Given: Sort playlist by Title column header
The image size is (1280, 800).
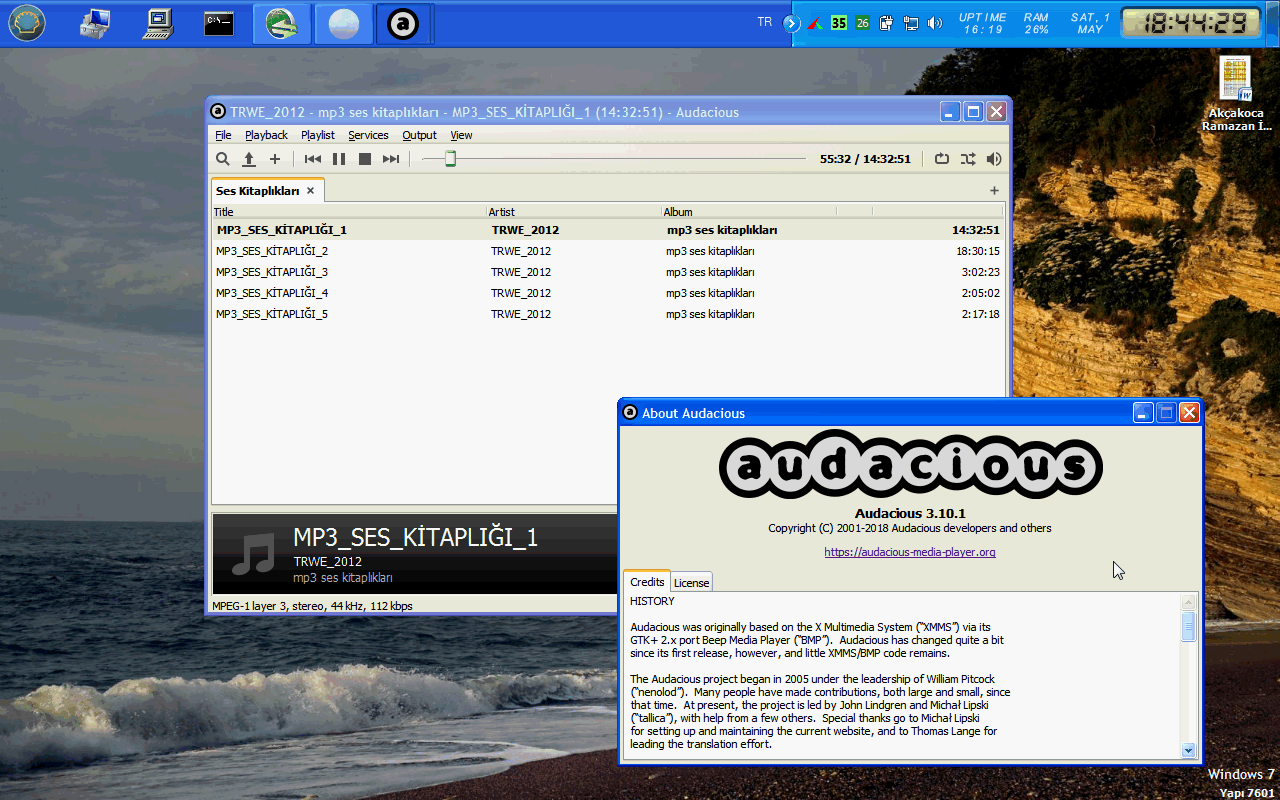Looking at the screenshot, I should click(x=348, y=211).
